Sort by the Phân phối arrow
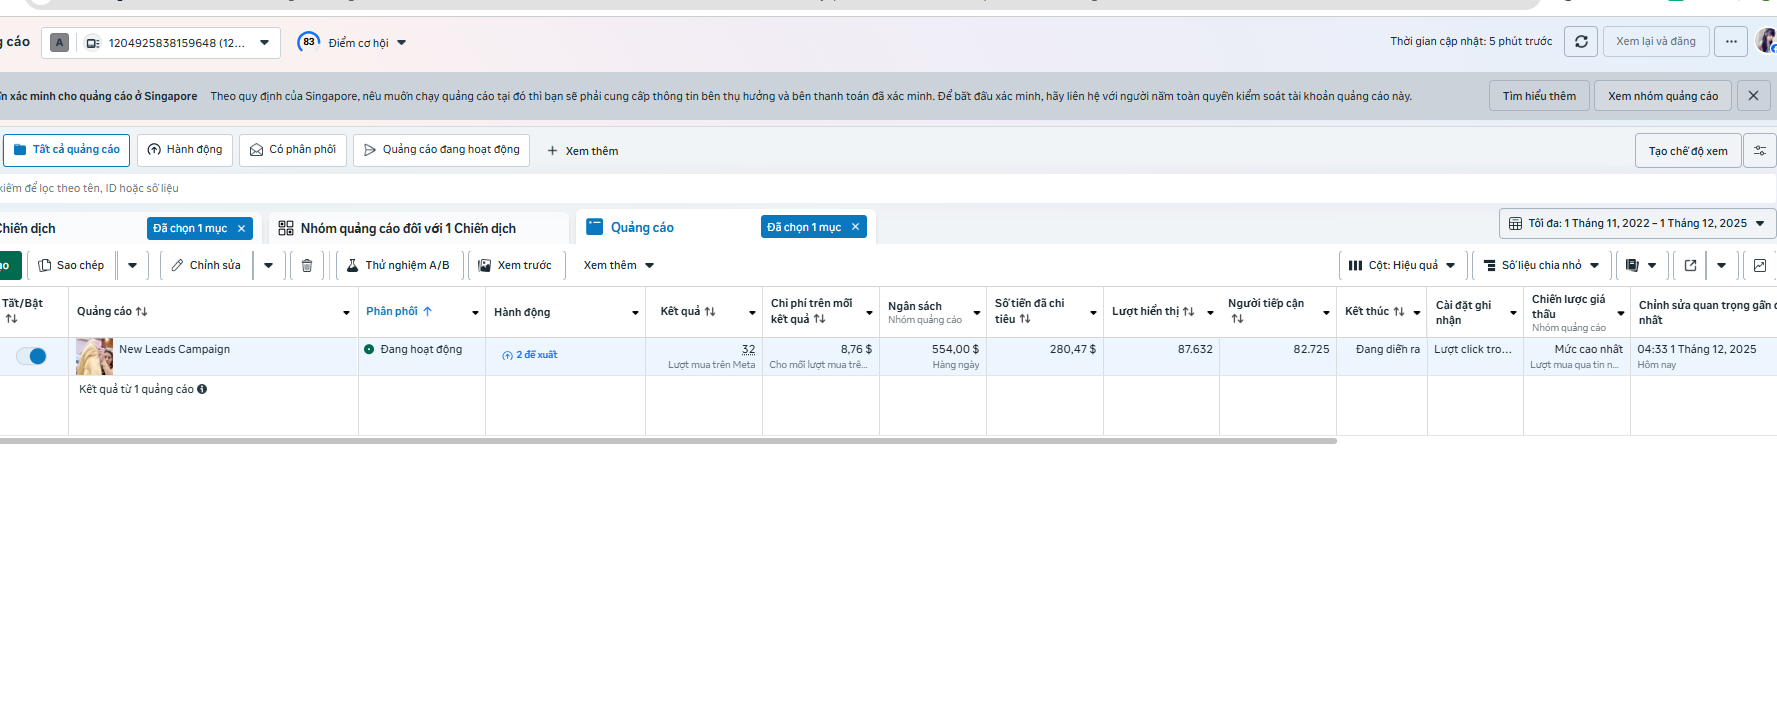1777x711 pixels. coord(427,311)
